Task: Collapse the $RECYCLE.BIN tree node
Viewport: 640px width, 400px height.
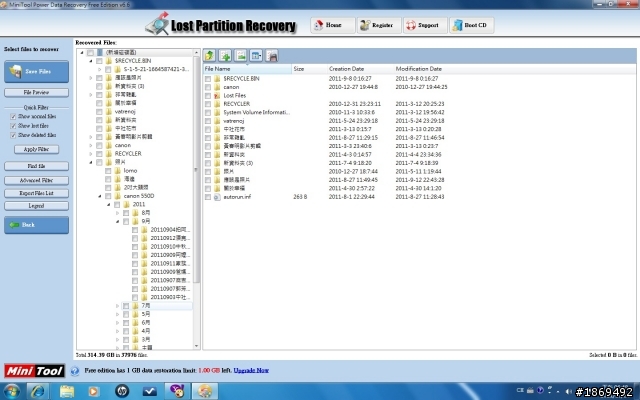Action: tap(91, 61)
